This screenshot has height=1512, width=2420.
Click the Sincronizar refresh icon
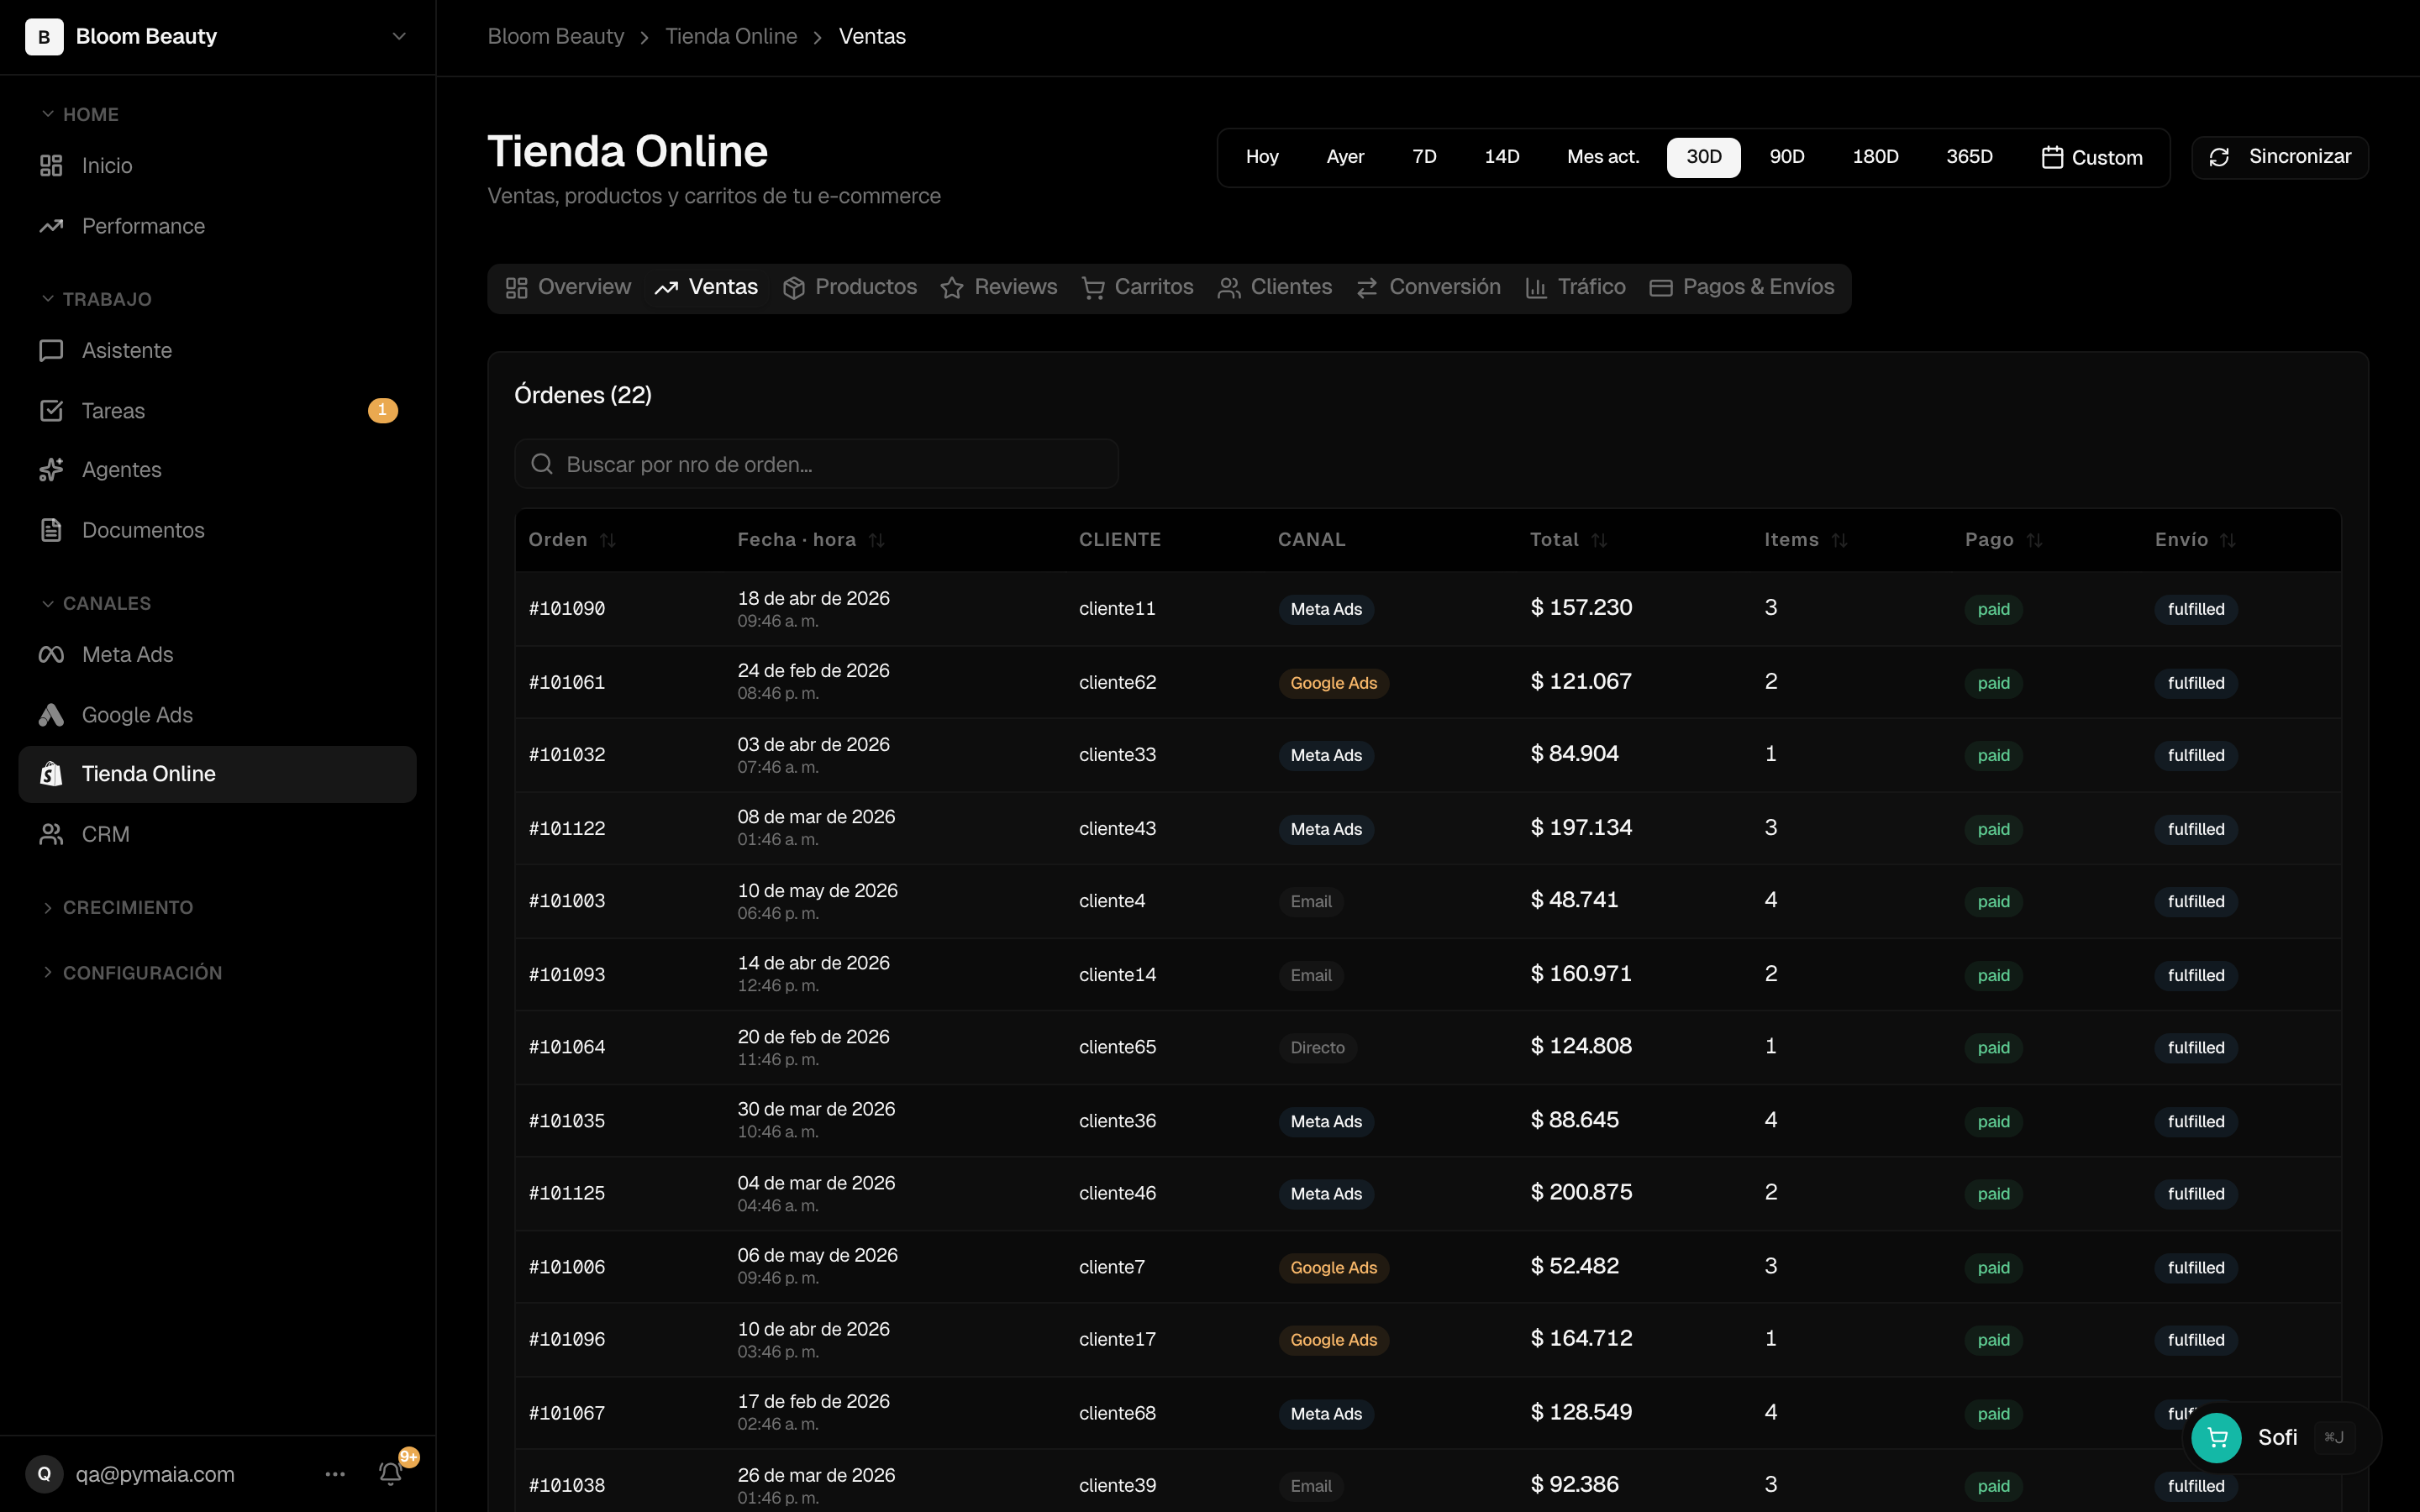tap(2219, 157)
